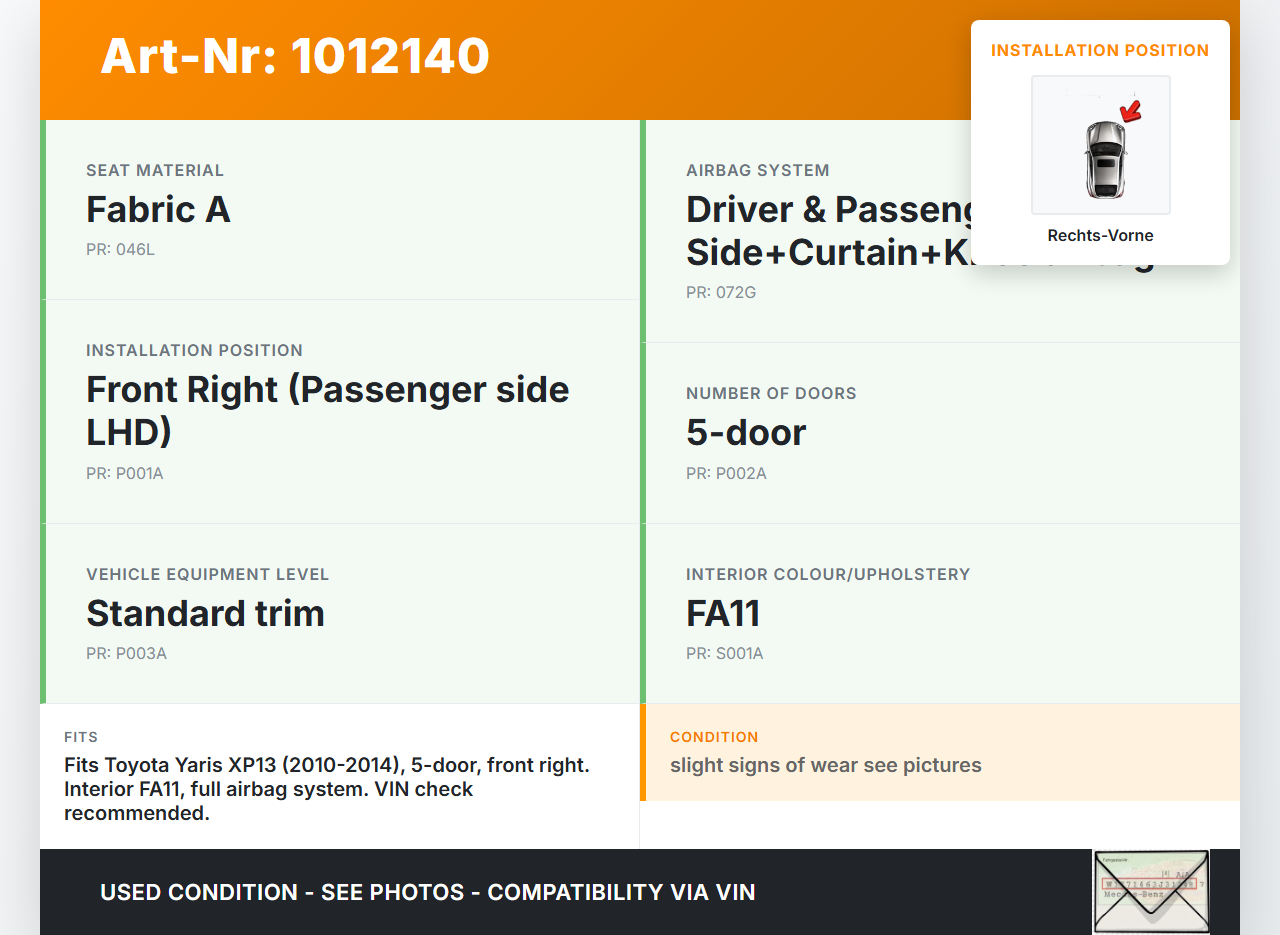Select Front Right (Passenger side LHD) value
The width and height of the screenshot is (1280, 935).
click(327, 410)
